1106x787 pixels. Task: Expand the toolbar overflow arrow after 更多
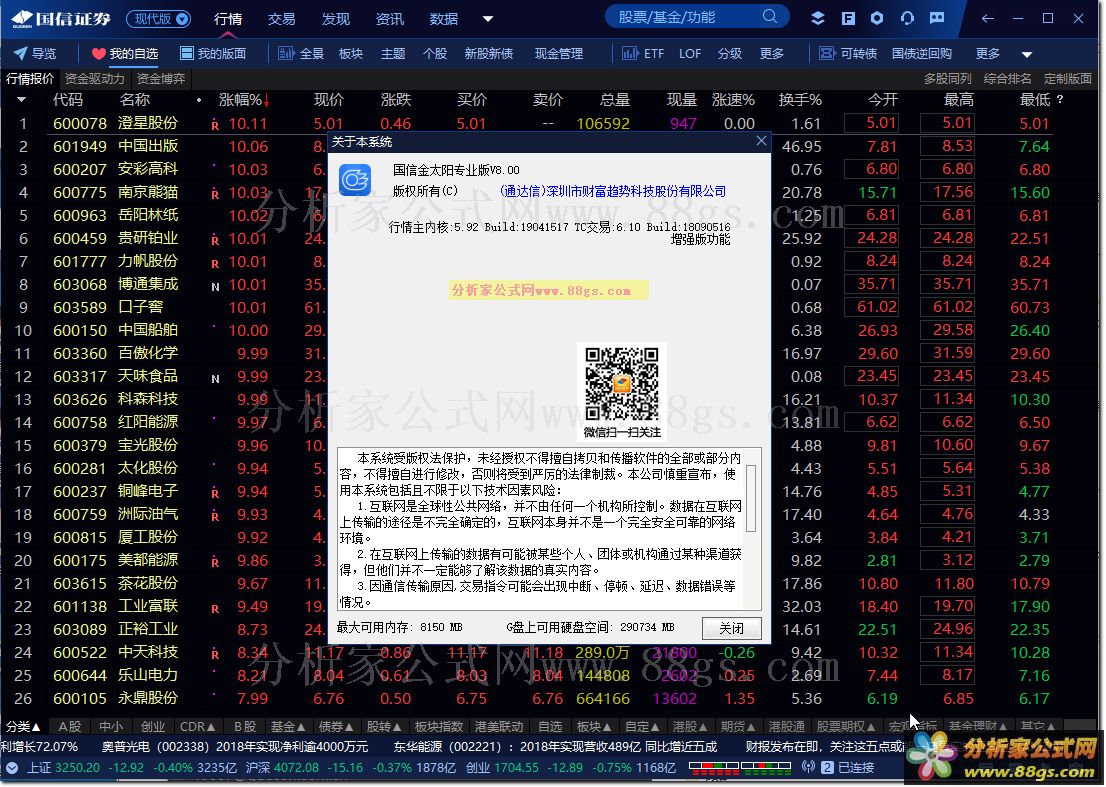(x=1027, y=54)
